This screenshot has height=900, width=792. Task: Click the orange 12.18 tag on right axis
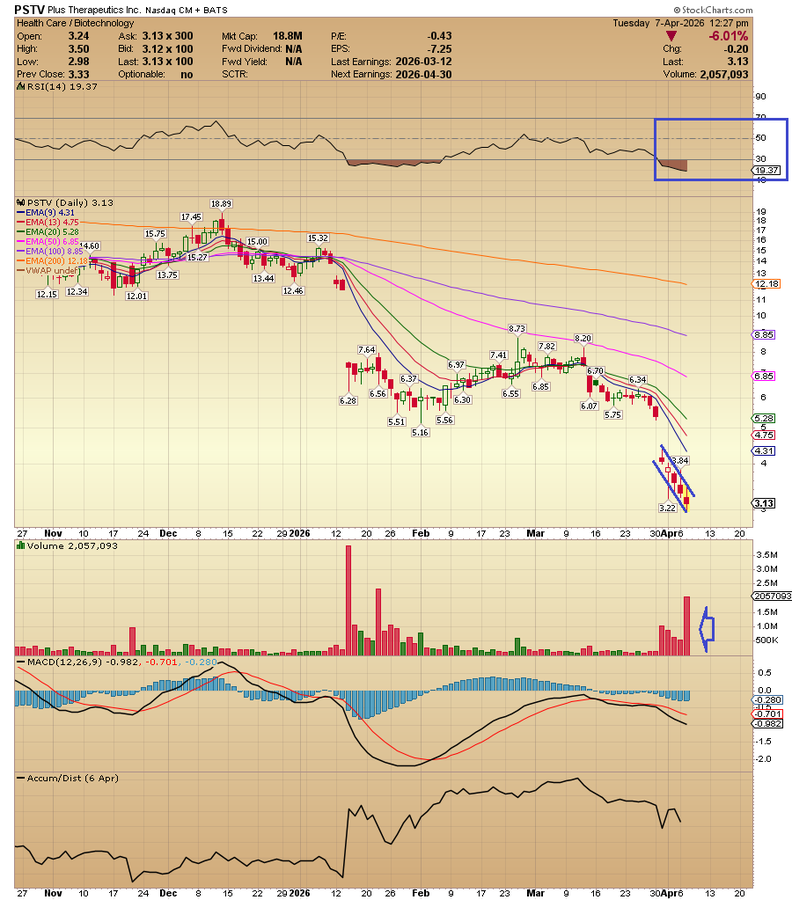point(767,284)
